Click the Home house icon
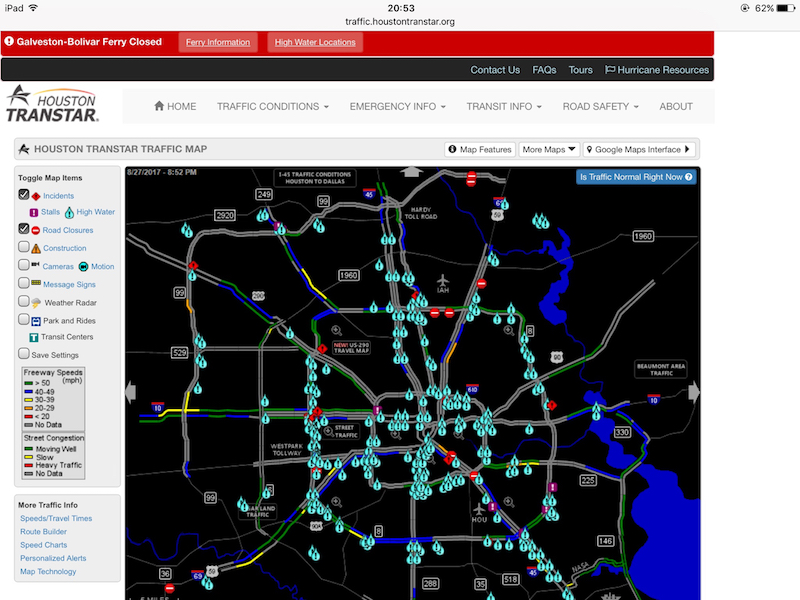Viewport: 800px width, 600px height. (159, 106)
